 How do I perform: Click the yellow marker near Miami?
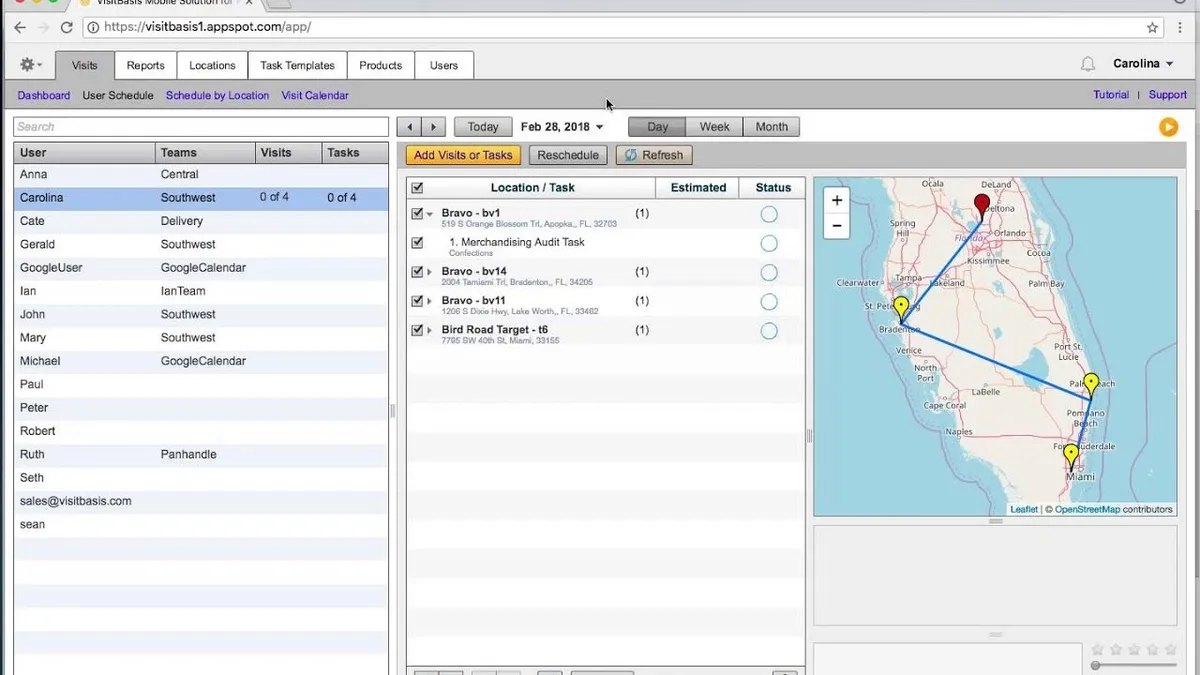(1071, 457)
